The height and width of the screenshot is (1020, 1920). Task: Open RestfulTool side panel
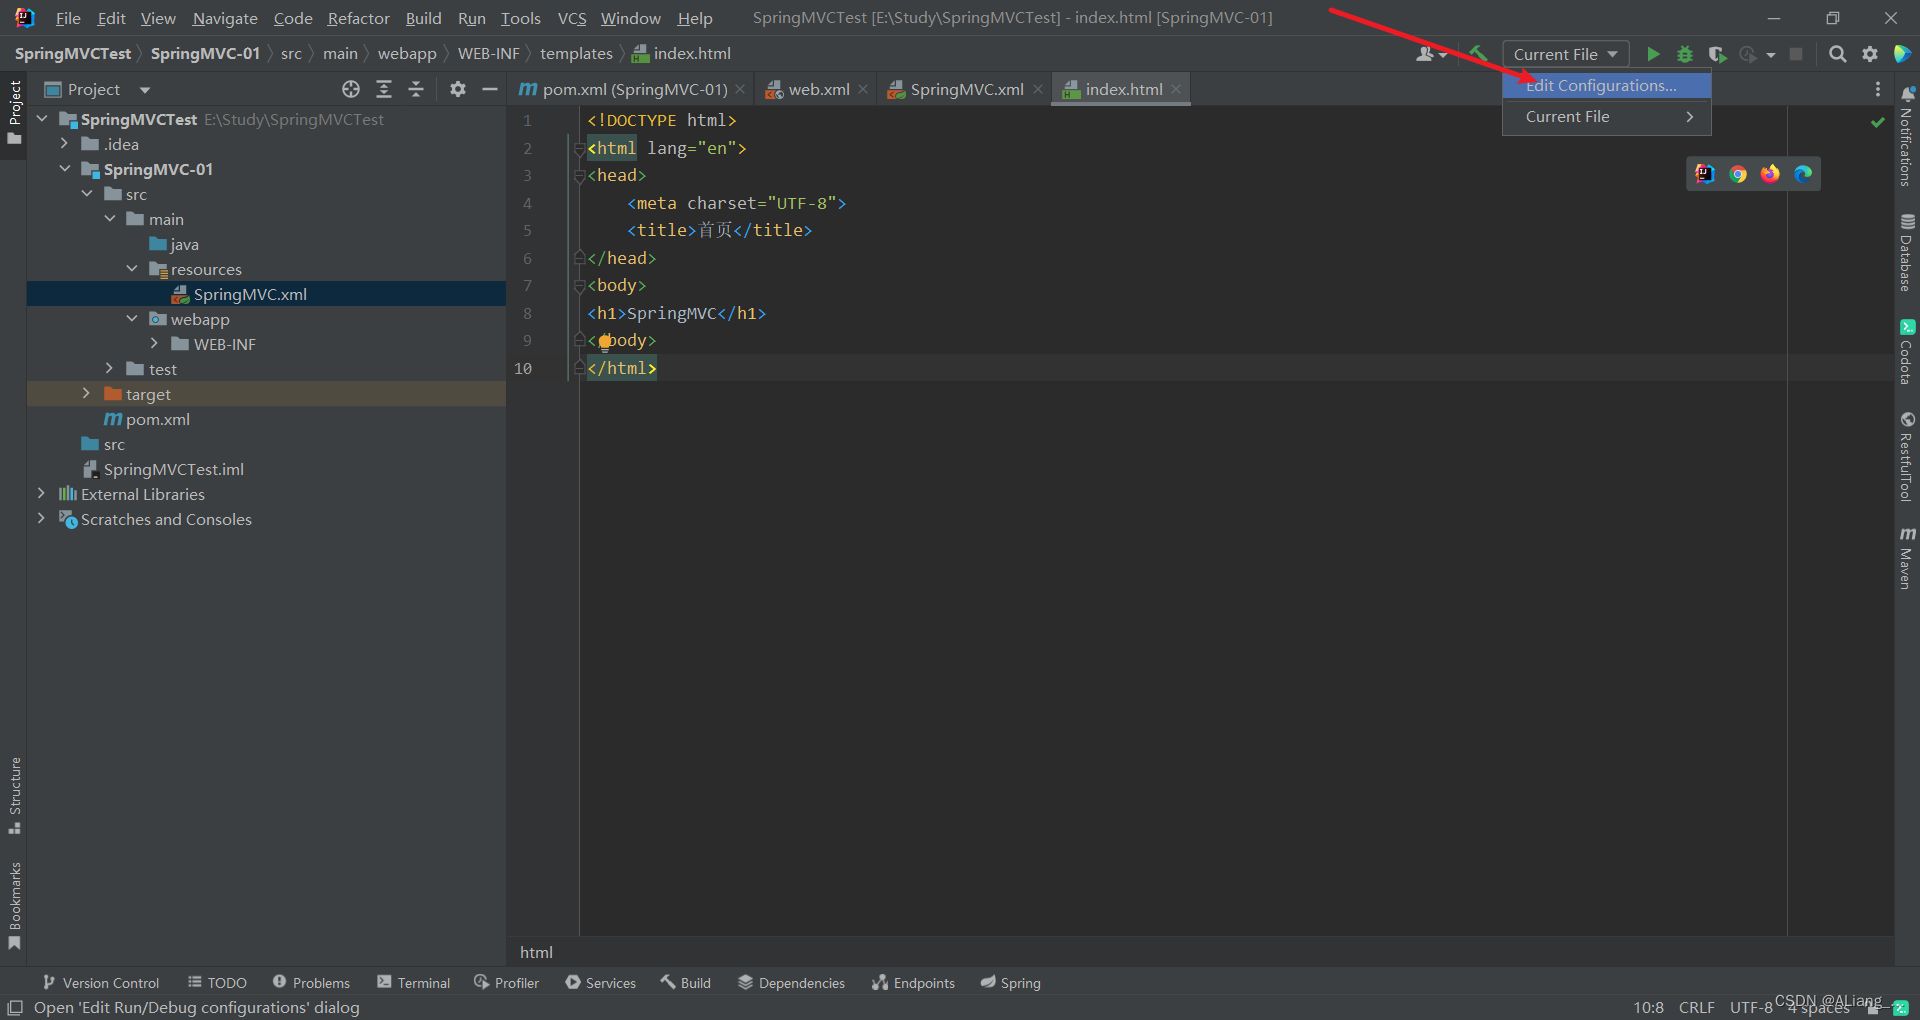point(1907,456)
